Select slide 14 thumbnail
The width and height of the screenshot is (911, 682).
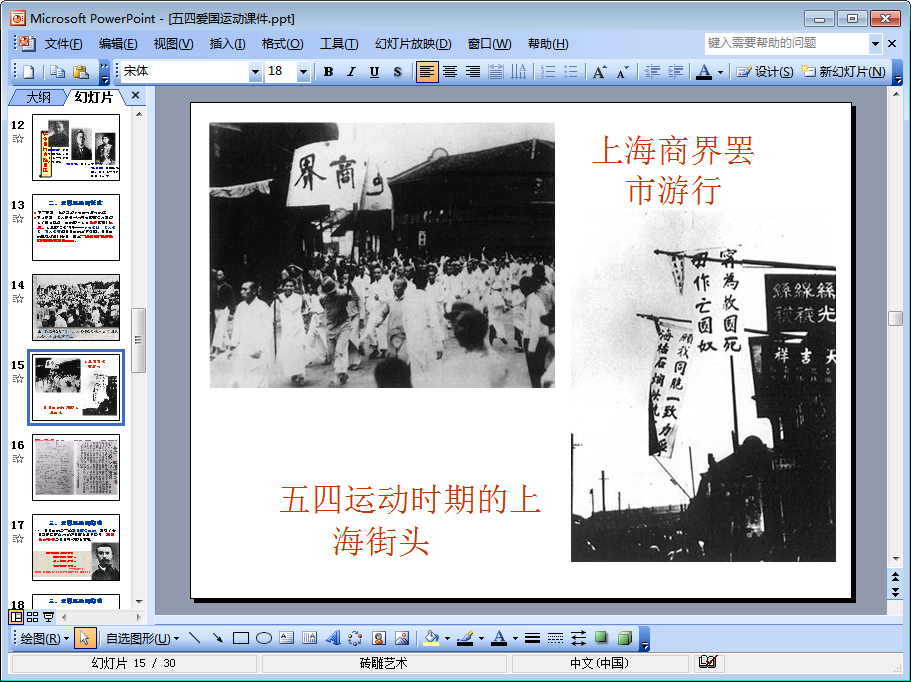point(76,307)
